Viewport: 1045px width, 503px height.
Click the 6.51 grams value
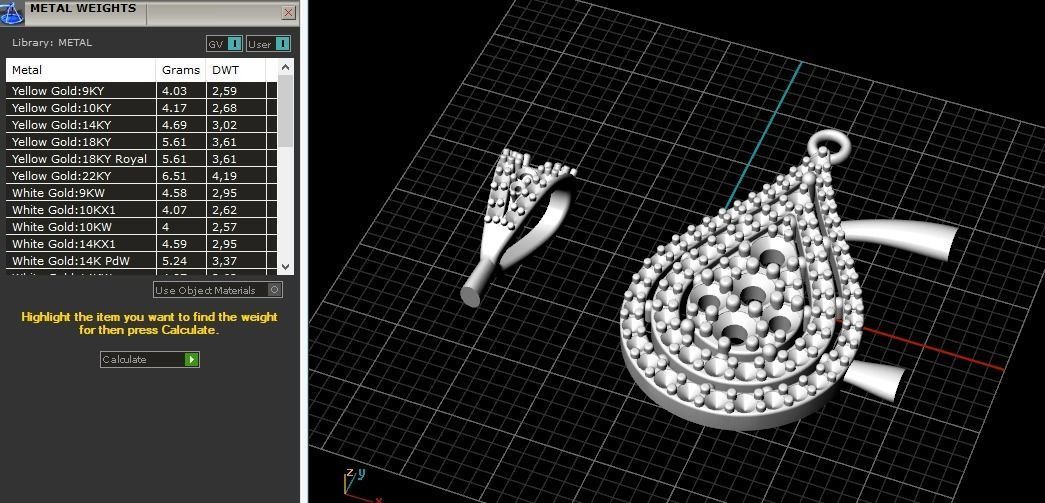[x=175, y=176]
